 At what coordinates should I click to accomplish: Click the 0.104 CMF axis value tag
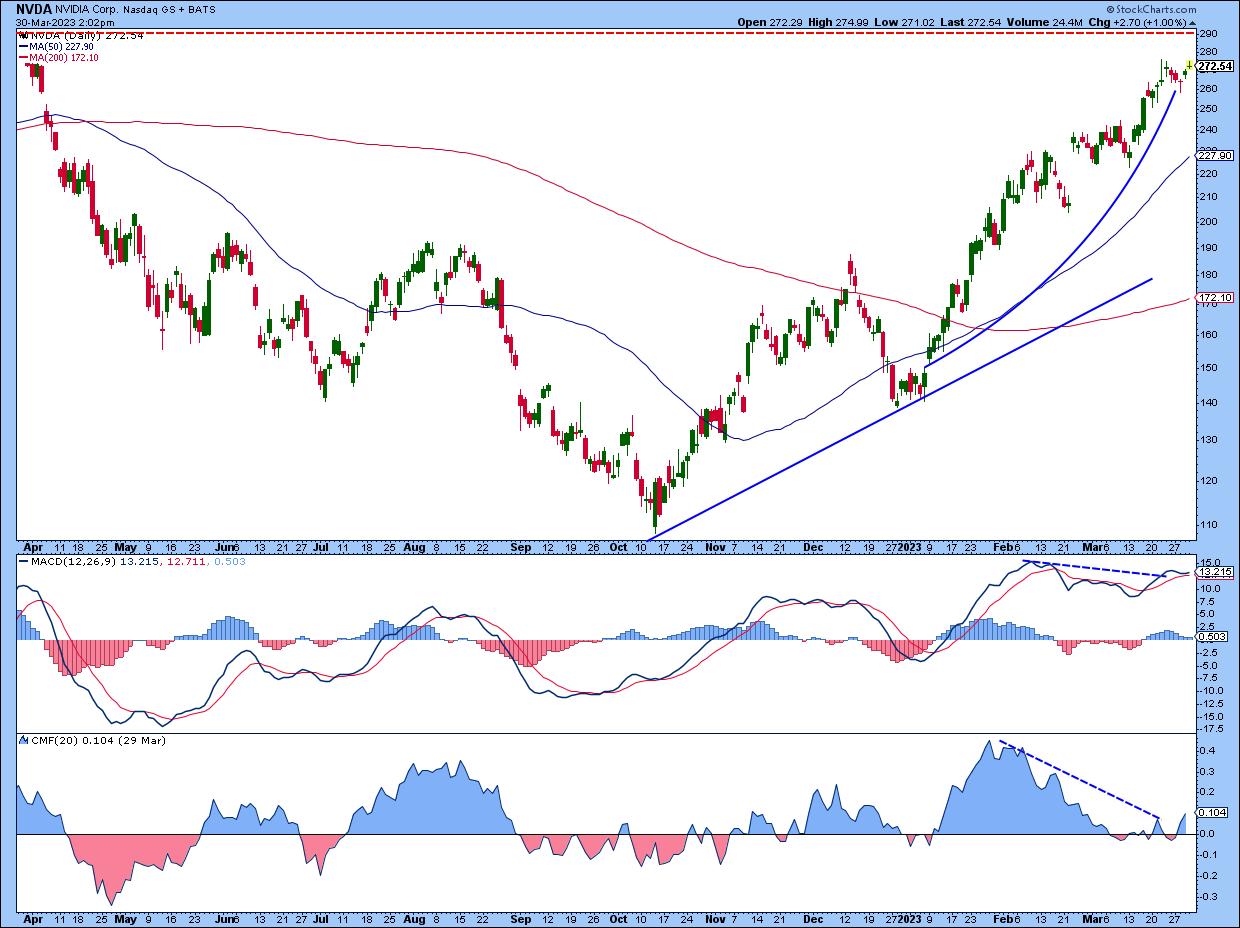[x=1213, y=813]
